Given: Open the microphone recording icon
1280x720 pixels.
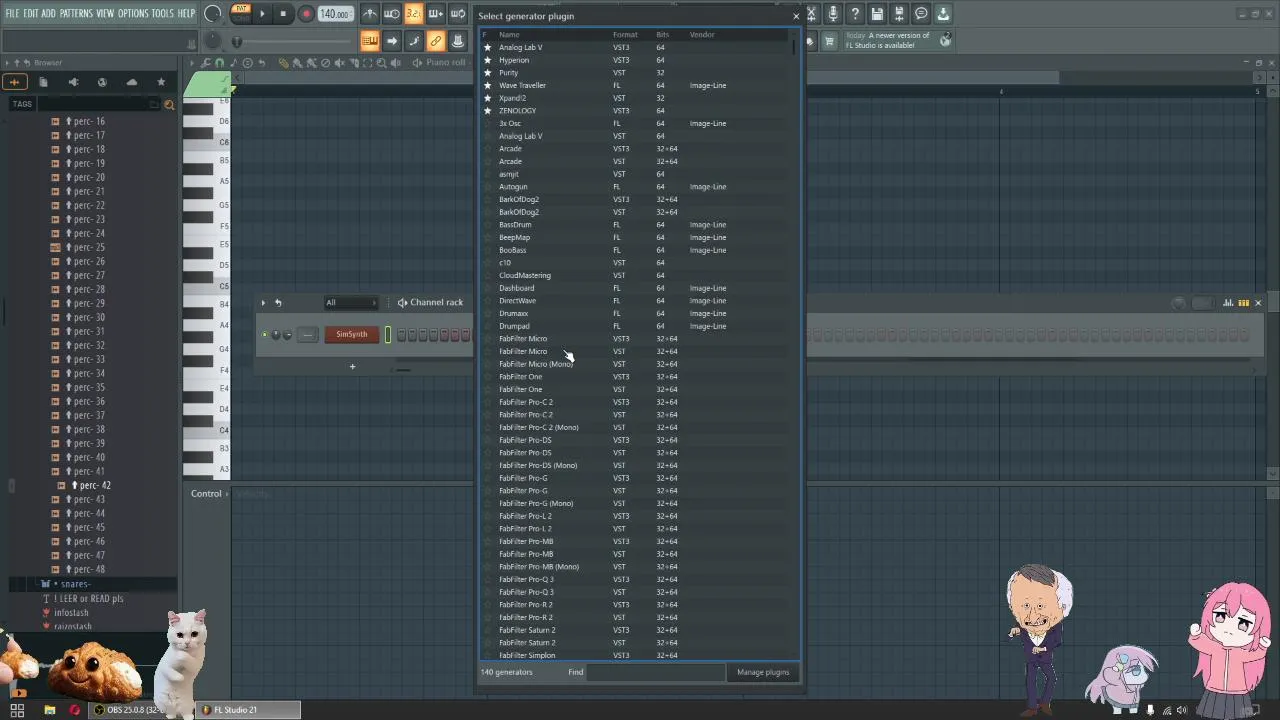Looking at the screenshot, I should point(833,14).
